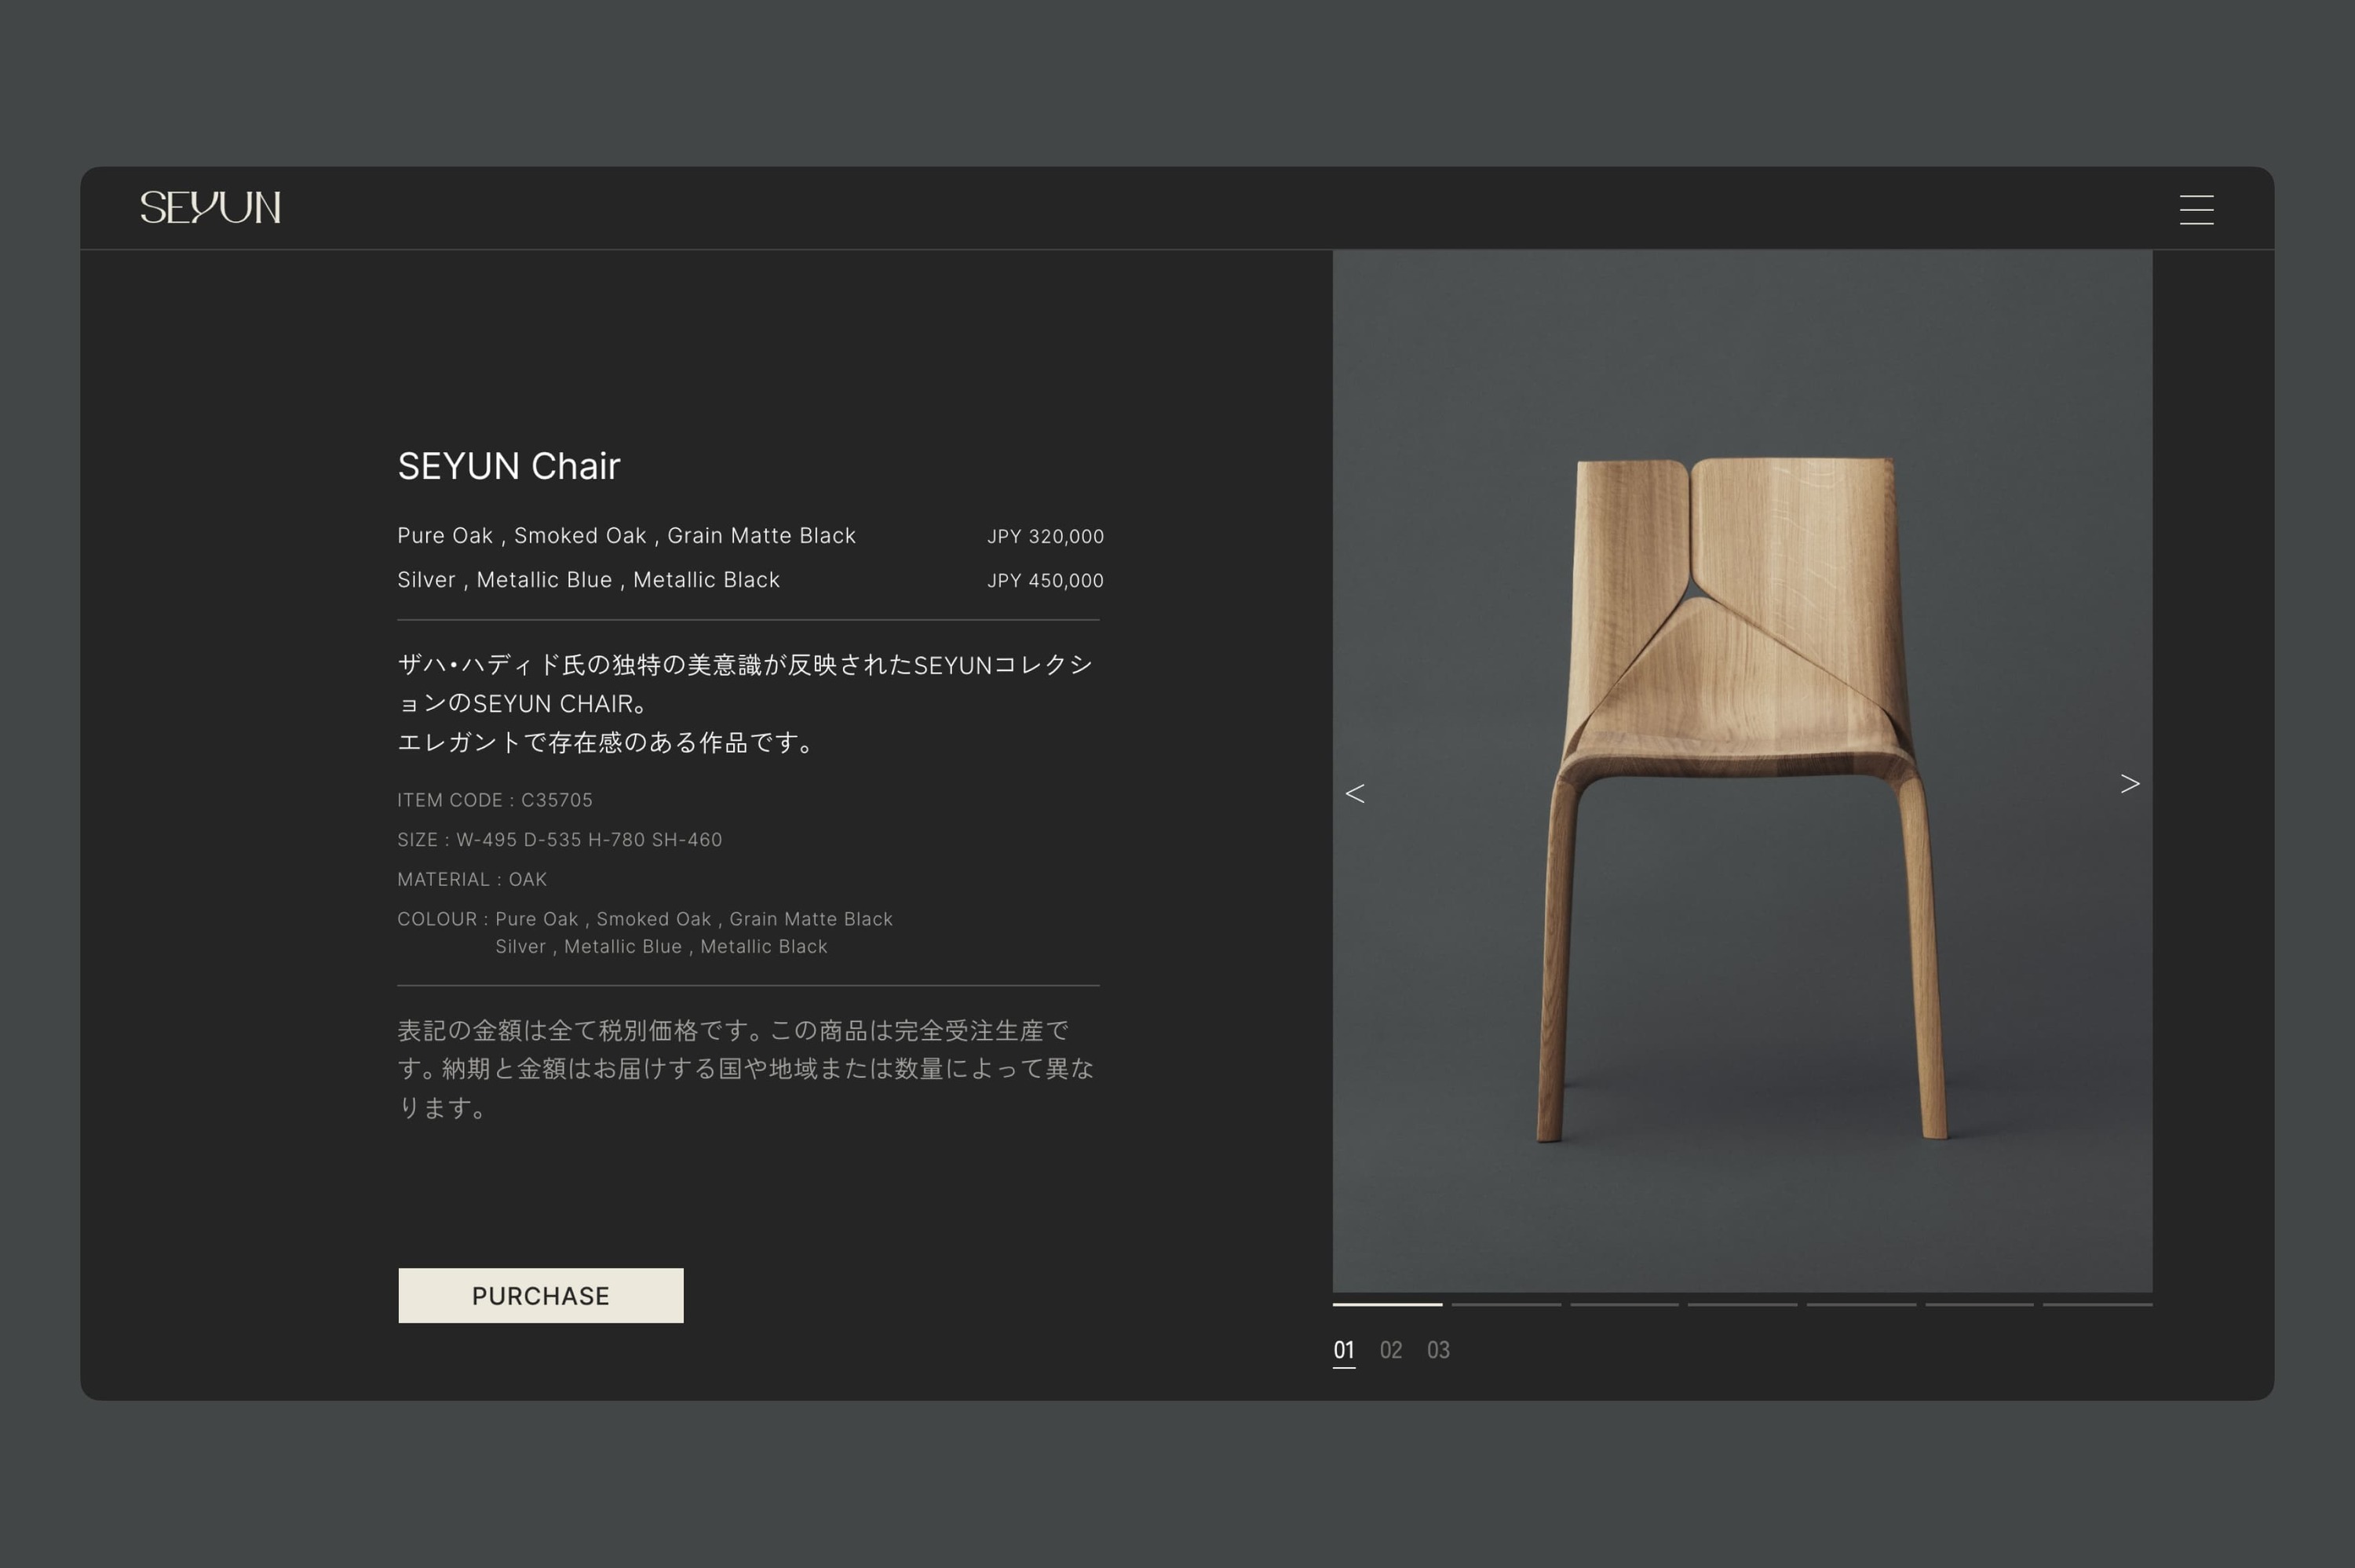Select slide number 03
2355x1568 pixels.
click(1438, 1350)
